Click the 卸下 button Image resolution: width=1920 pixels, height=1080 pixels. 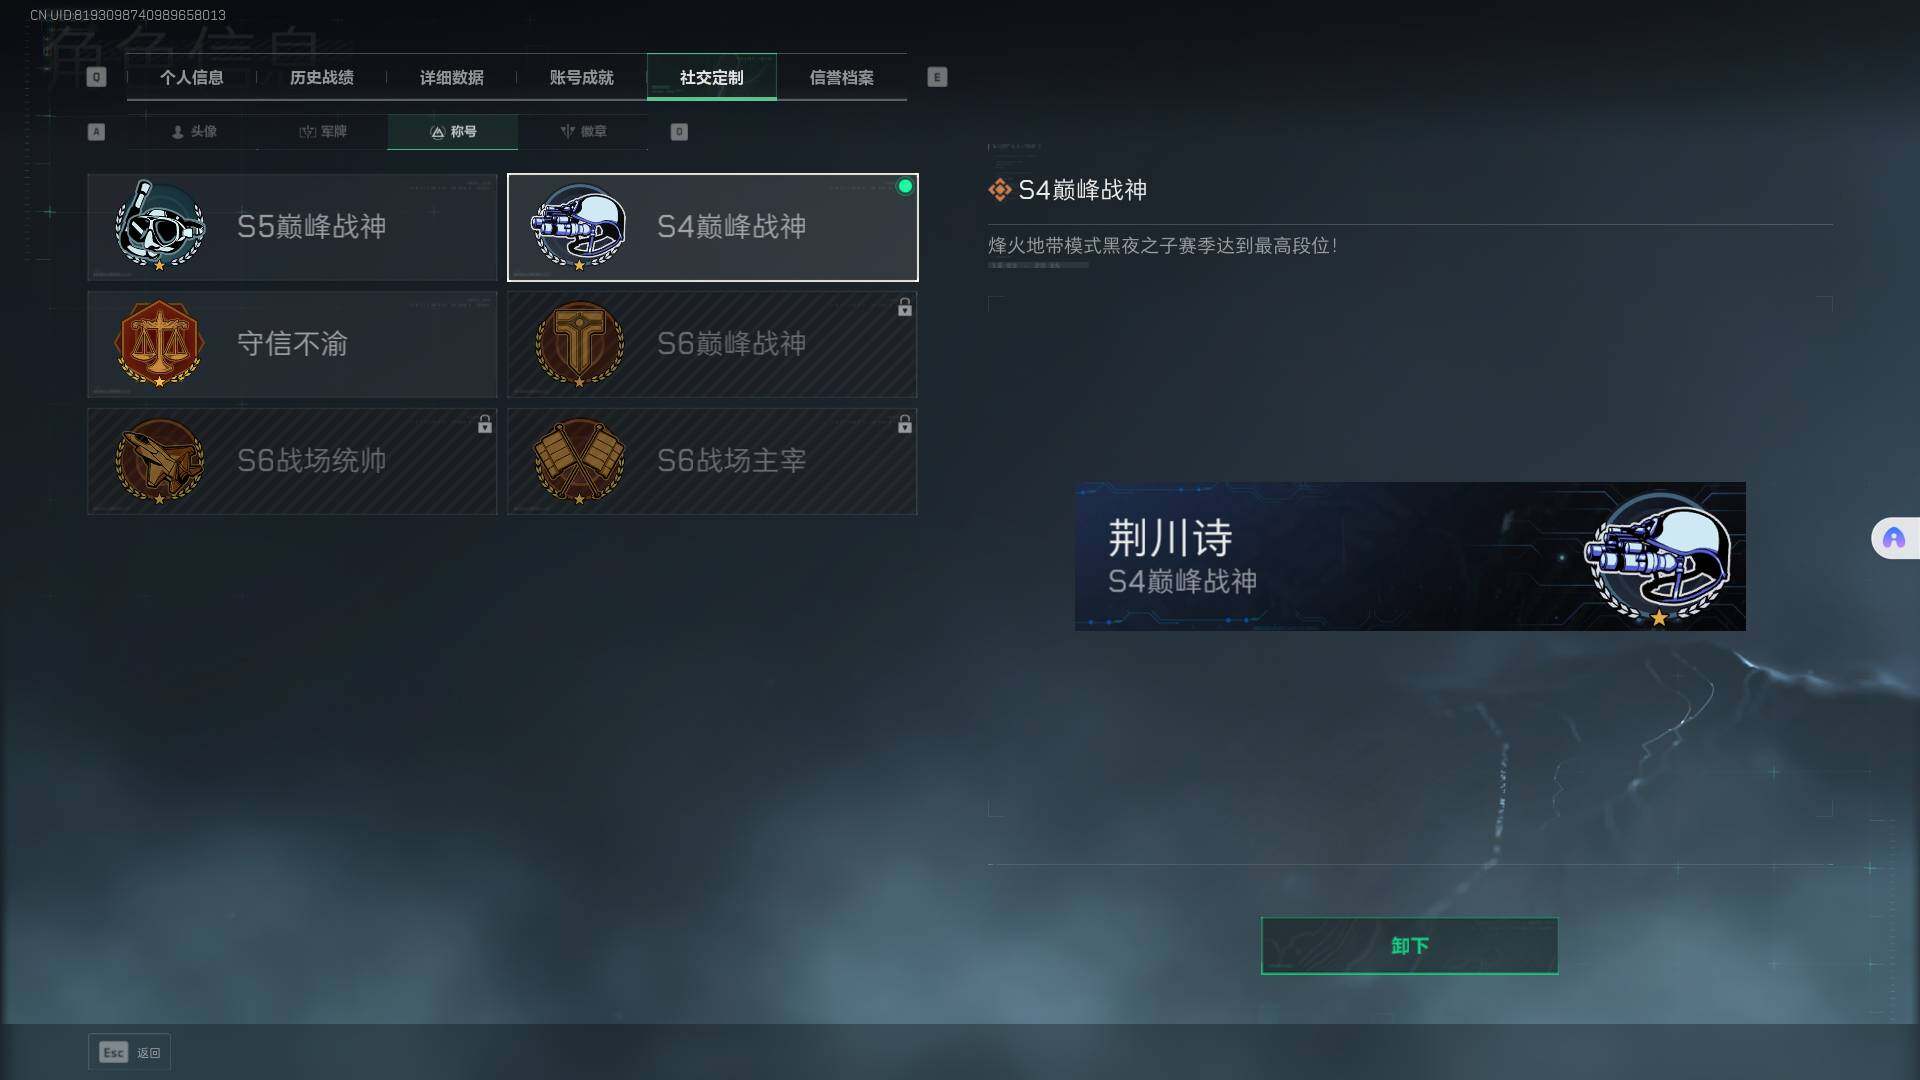pos(1409,945)
